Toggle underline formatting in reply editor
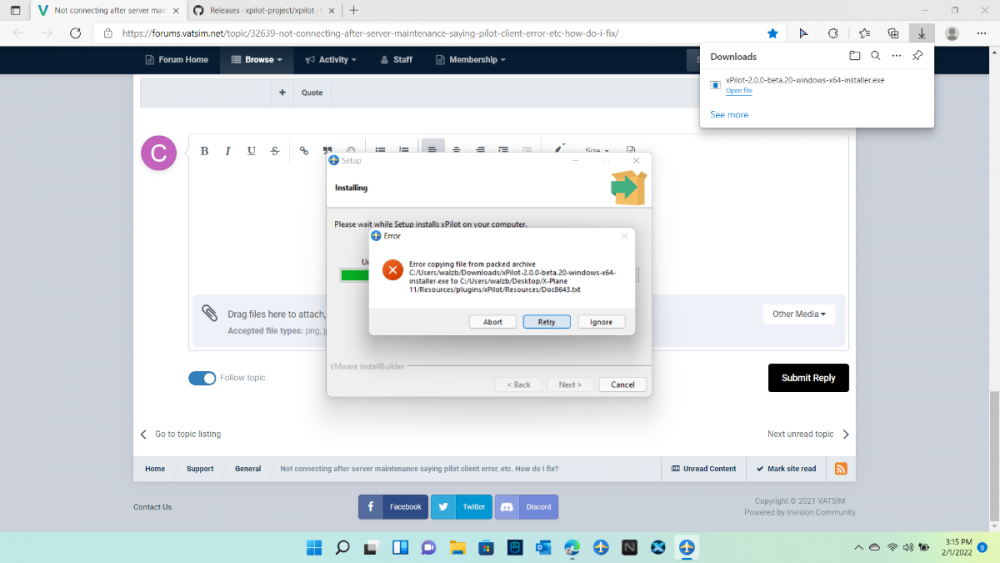The image size is (1000, 563). point(251,151)
